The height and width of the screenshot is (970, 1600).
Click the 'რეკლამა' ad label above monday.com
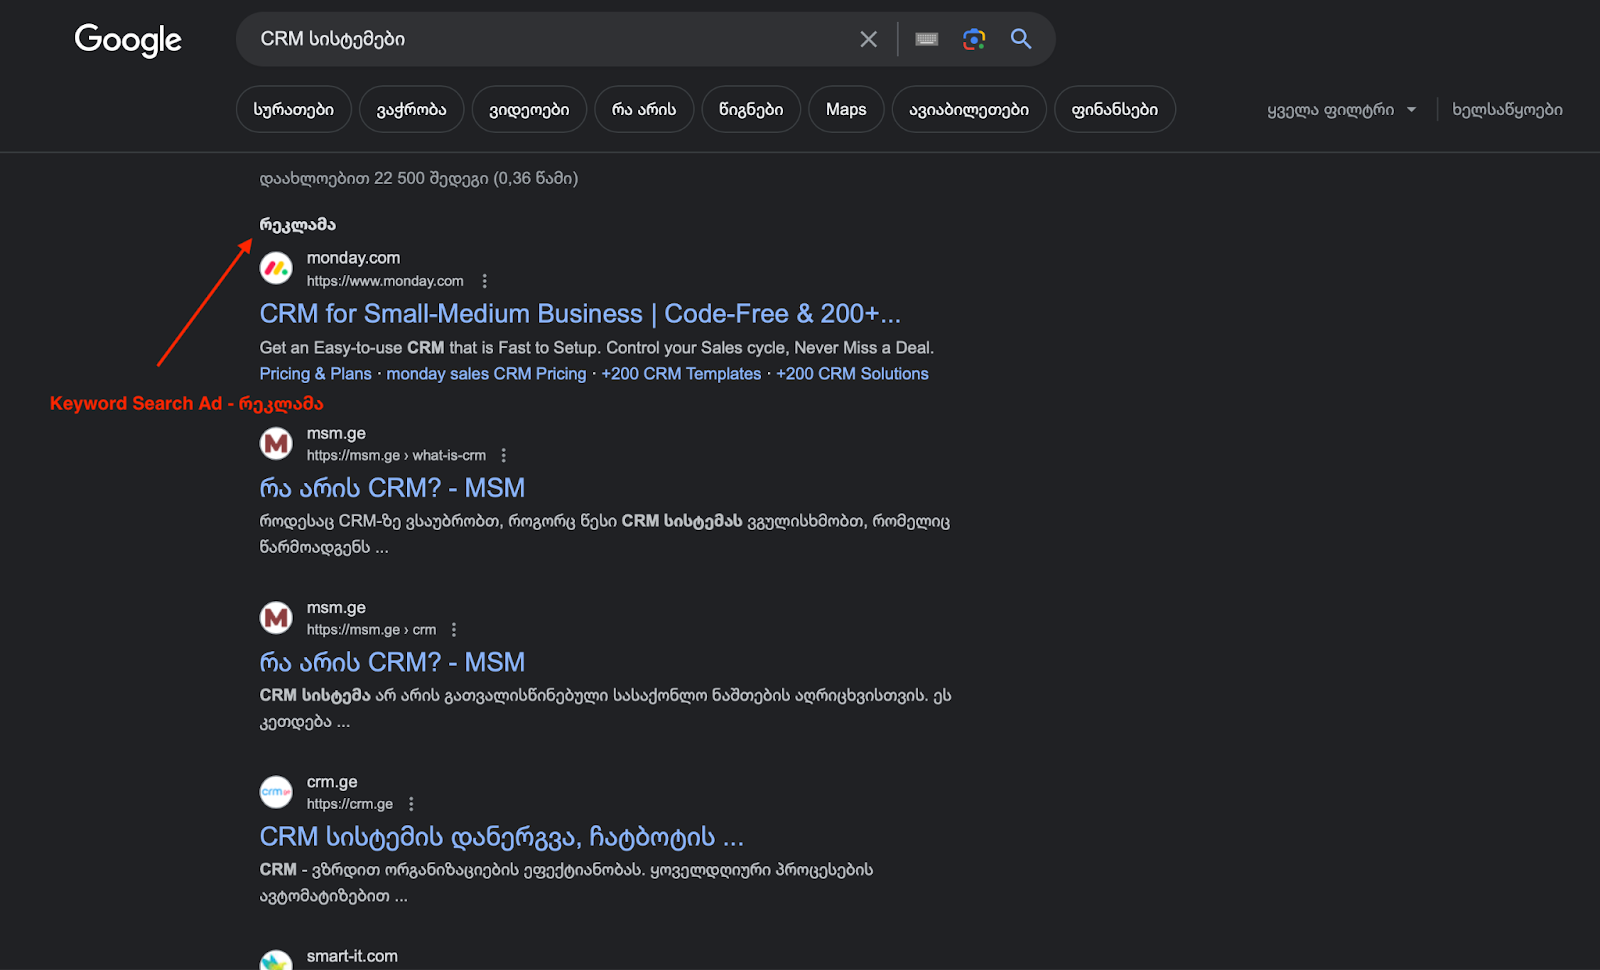pyautogui.click(x=297, y=224)
